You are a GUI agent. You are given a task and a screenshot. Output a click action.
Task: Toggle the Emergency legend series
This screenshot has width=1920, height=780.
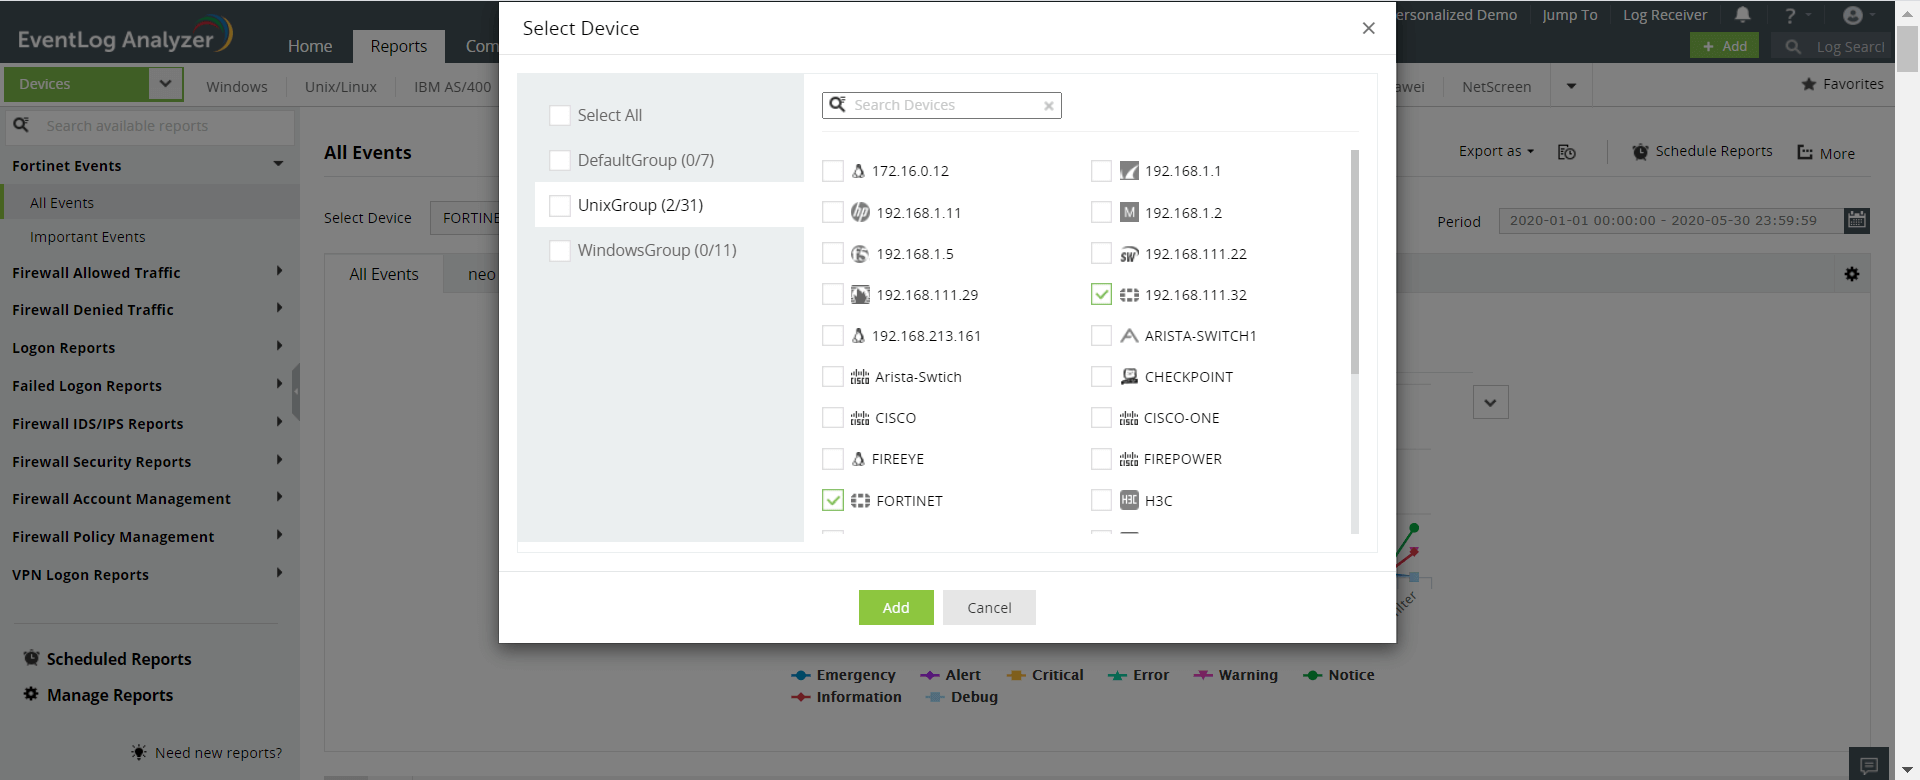tap(843, 675)
